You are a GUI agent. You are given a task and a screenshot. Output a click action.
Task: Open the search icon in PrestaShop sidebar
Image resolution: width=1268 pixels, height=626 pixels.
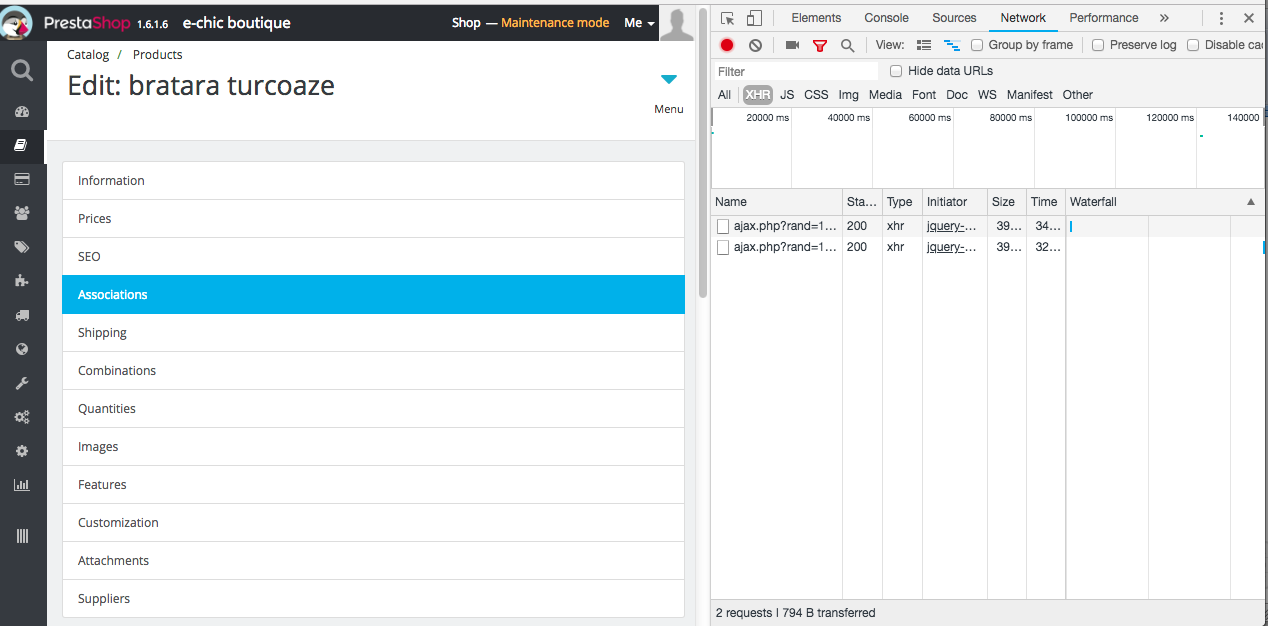[22, 70]
